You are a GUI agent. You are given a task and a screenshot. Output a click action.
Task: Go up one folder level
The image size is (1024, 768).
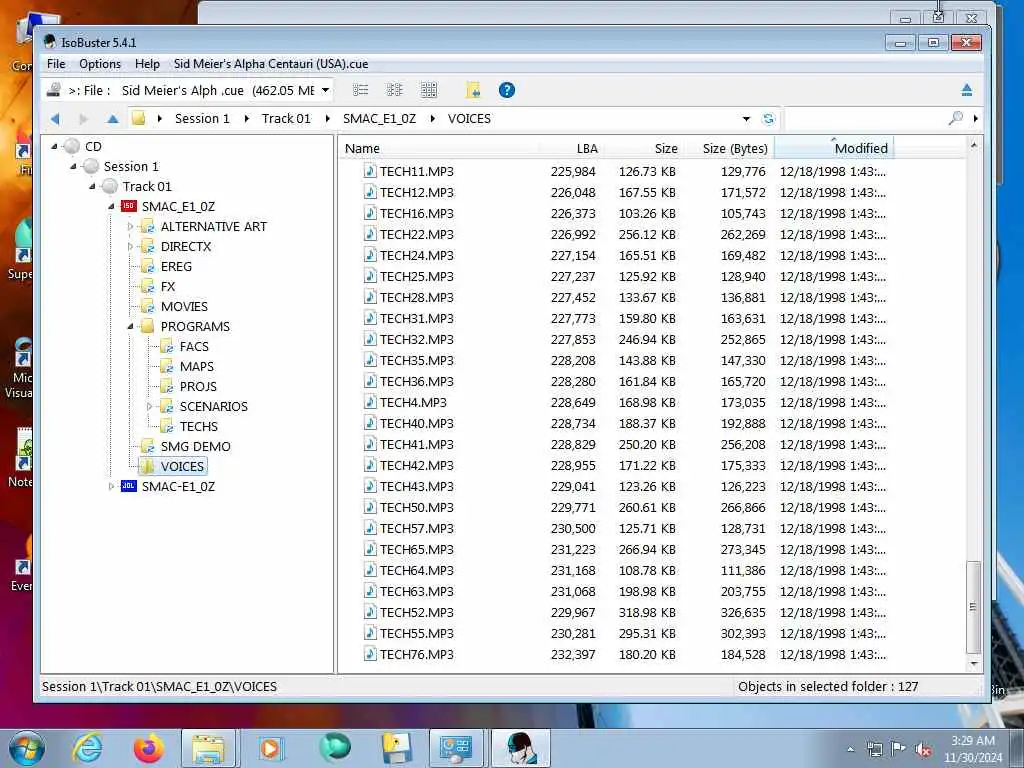[113, 119]
